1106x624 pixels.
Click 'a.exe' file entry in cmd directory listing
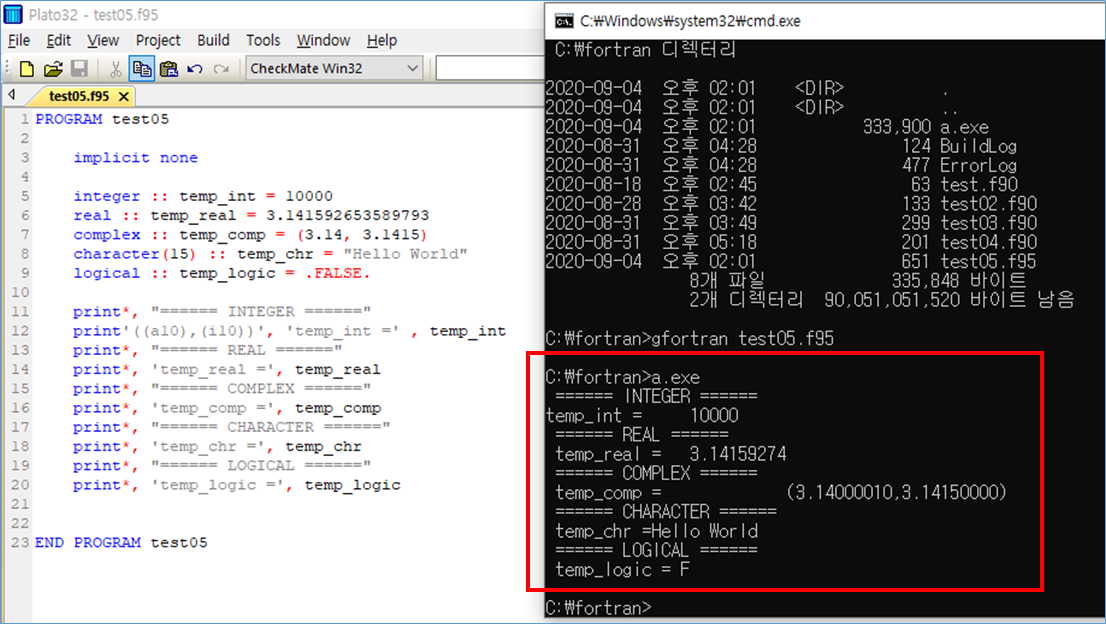point(964,127)
